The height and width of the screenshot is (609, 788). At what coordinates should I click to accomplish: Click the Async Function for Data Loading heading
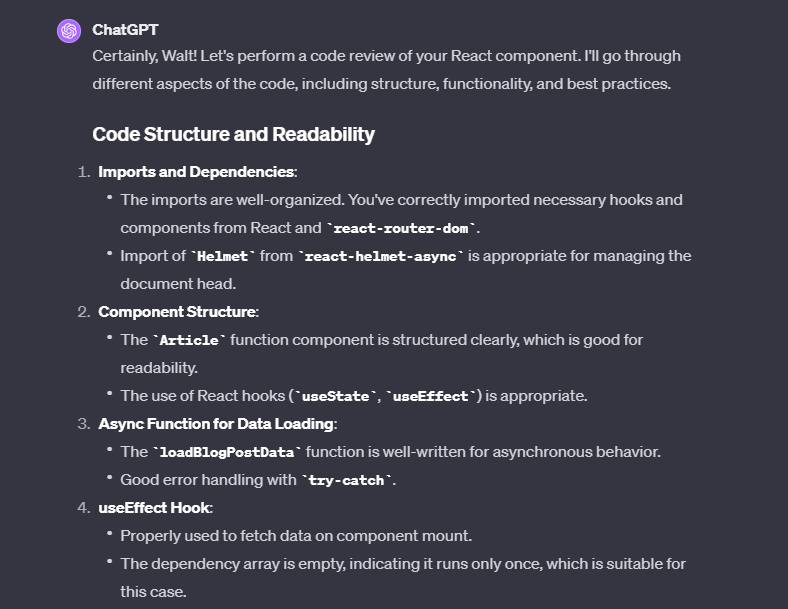click(218, 424)
